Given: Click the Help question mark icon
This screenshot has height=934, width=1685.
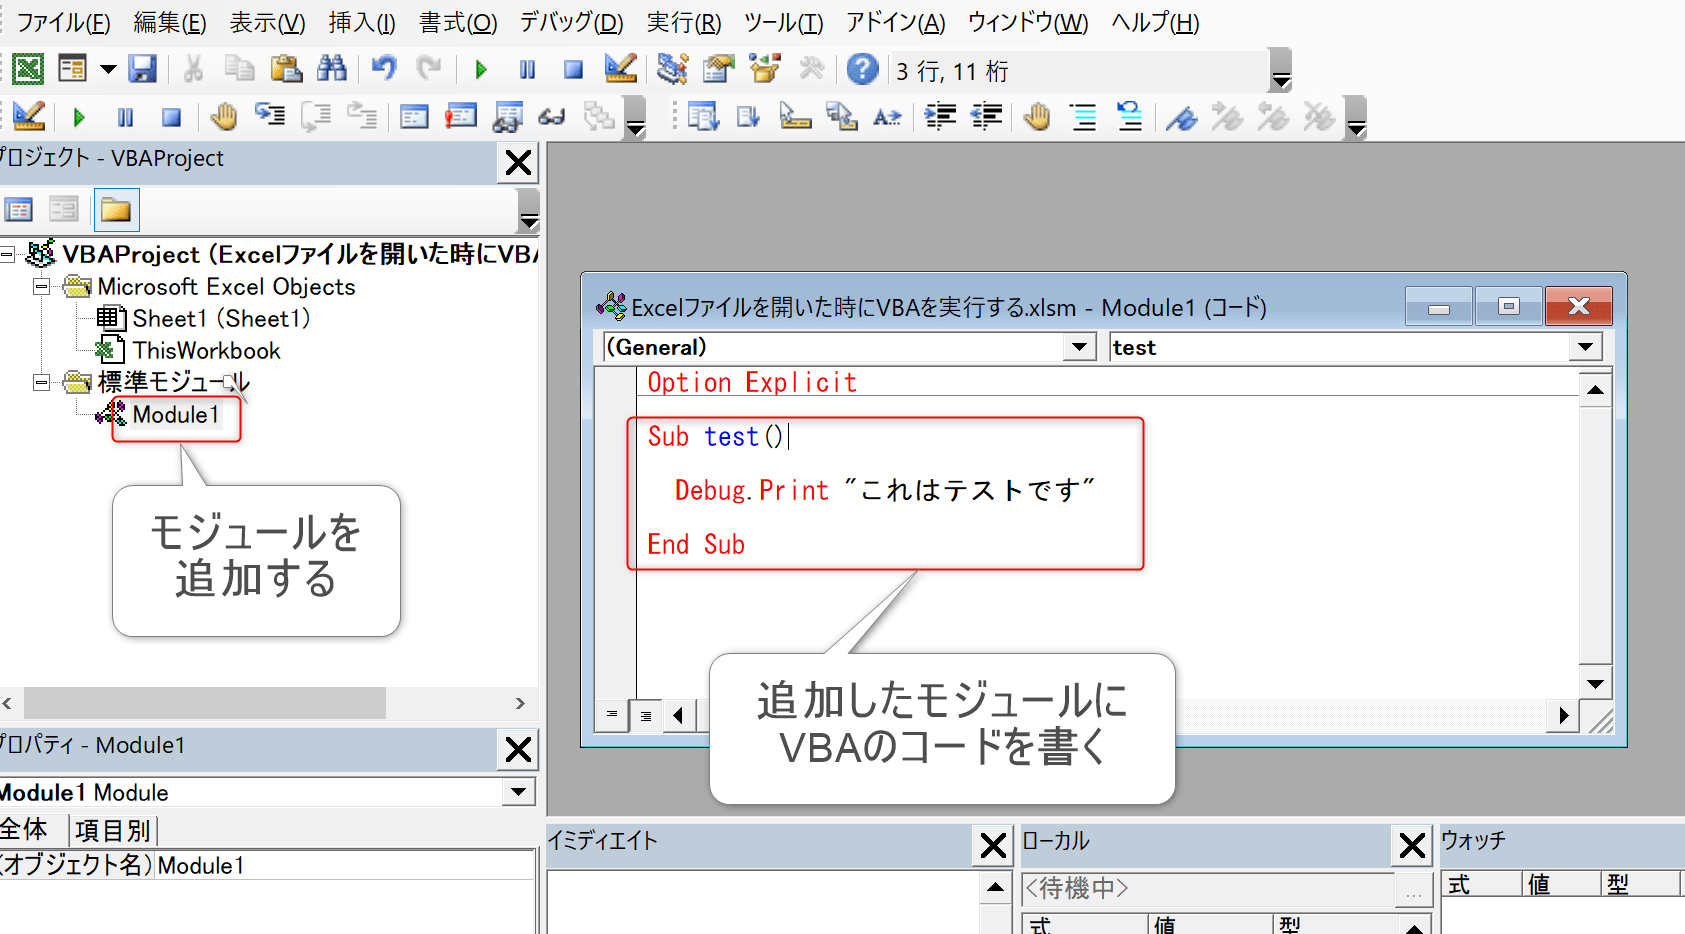Looking at the screenshot, I should click(862, 69).
